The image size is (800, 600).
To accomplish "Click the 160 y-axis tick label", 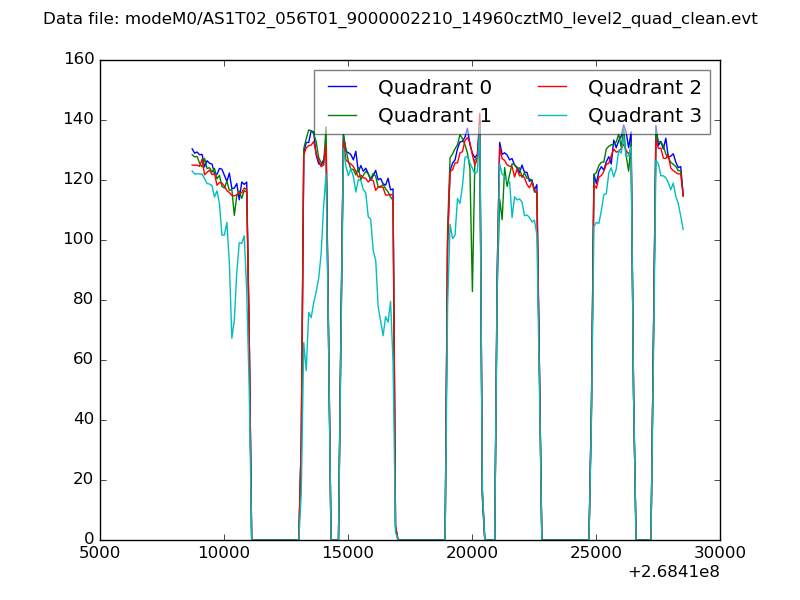I will pos(78,60).
